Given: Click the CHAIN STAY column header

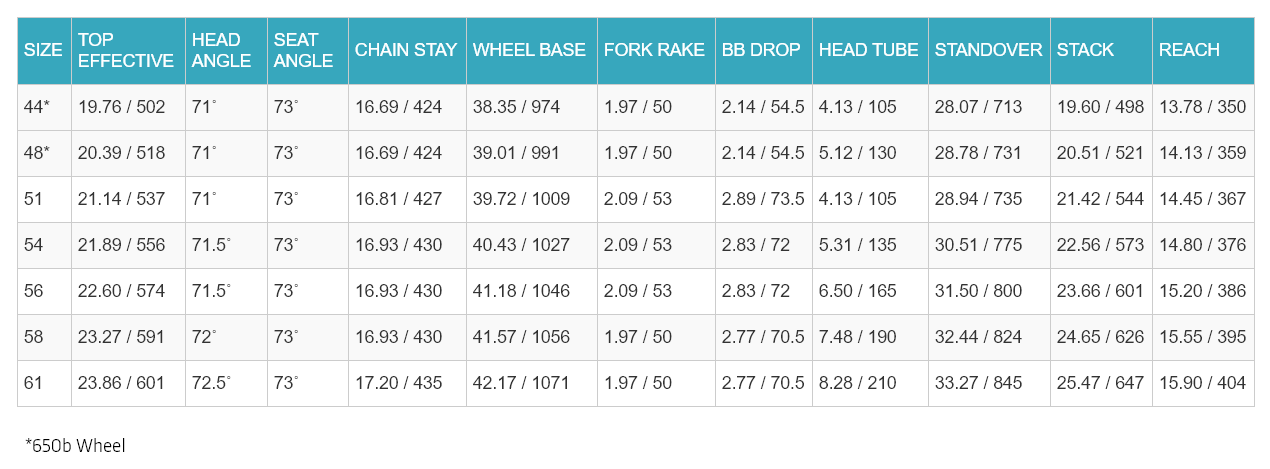Looking at the screenshot, I should point(406,50).
